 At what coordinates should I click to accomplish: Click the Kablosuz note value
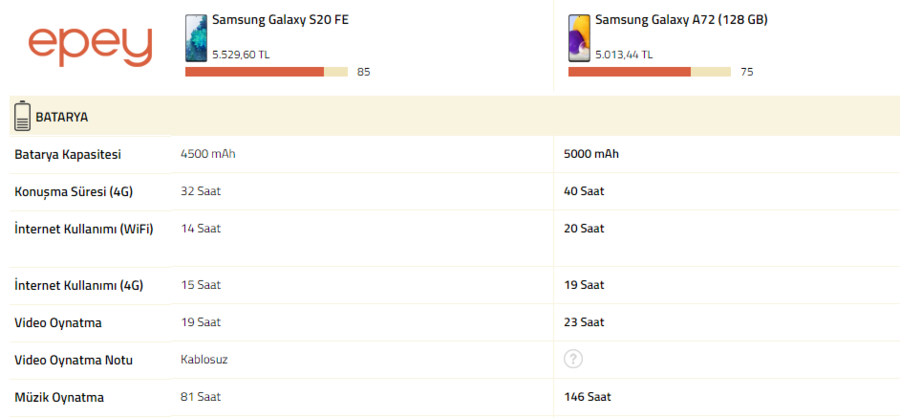click(204, 360)
